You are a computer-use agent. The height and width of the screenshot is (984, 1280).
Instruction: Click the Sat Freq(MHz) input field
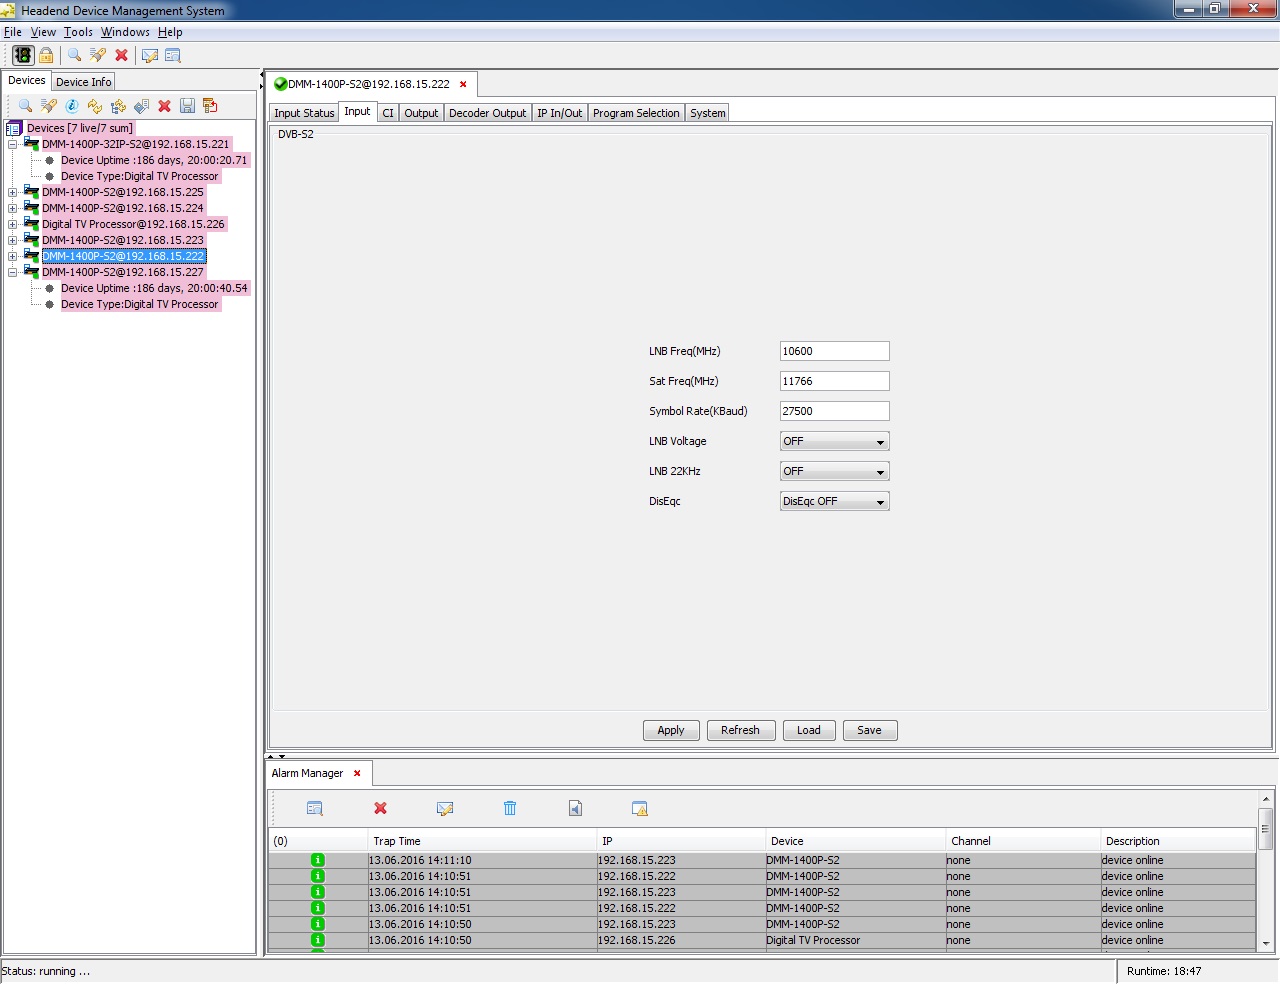[834, 381]
